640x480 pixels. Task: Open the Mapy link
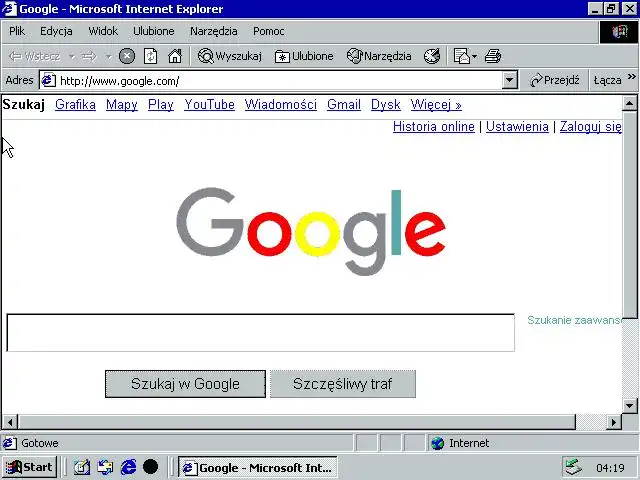[122, 105]
